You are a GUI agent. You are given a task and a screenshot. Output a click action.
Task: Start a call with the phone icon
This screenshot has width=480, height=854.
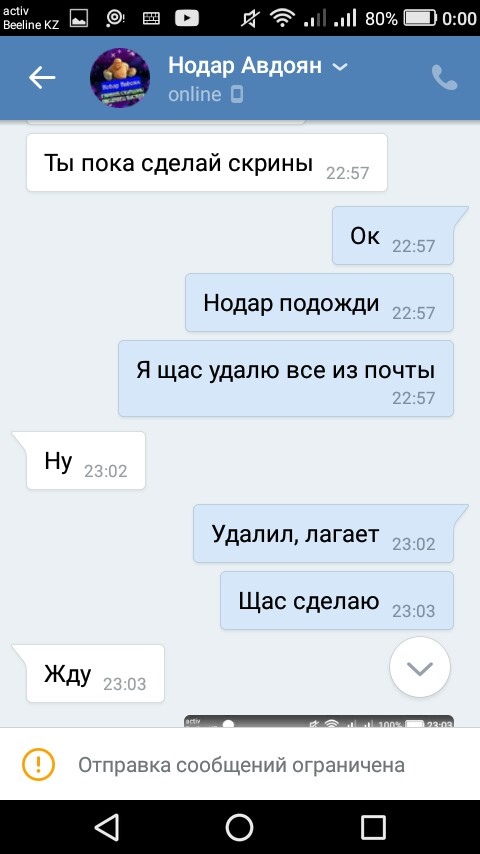point(445,77)
